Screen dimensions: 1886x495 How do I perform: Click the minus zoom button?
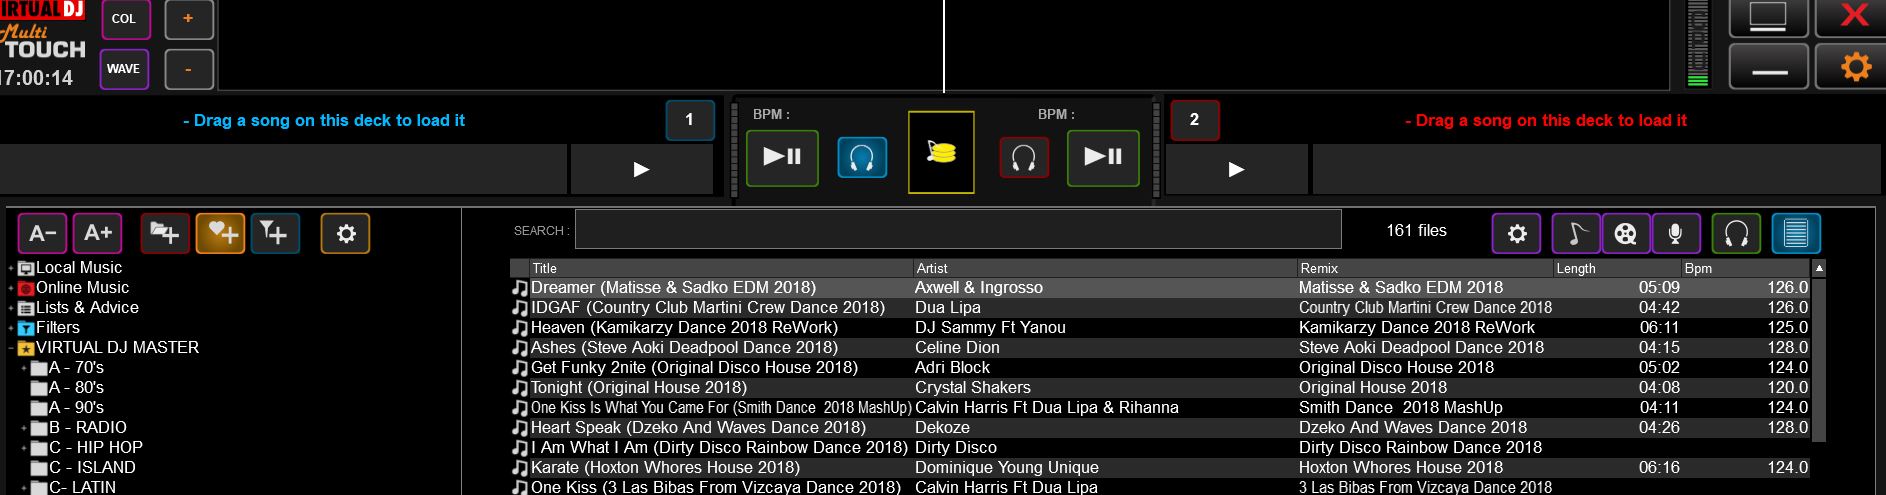coord(188,69)
